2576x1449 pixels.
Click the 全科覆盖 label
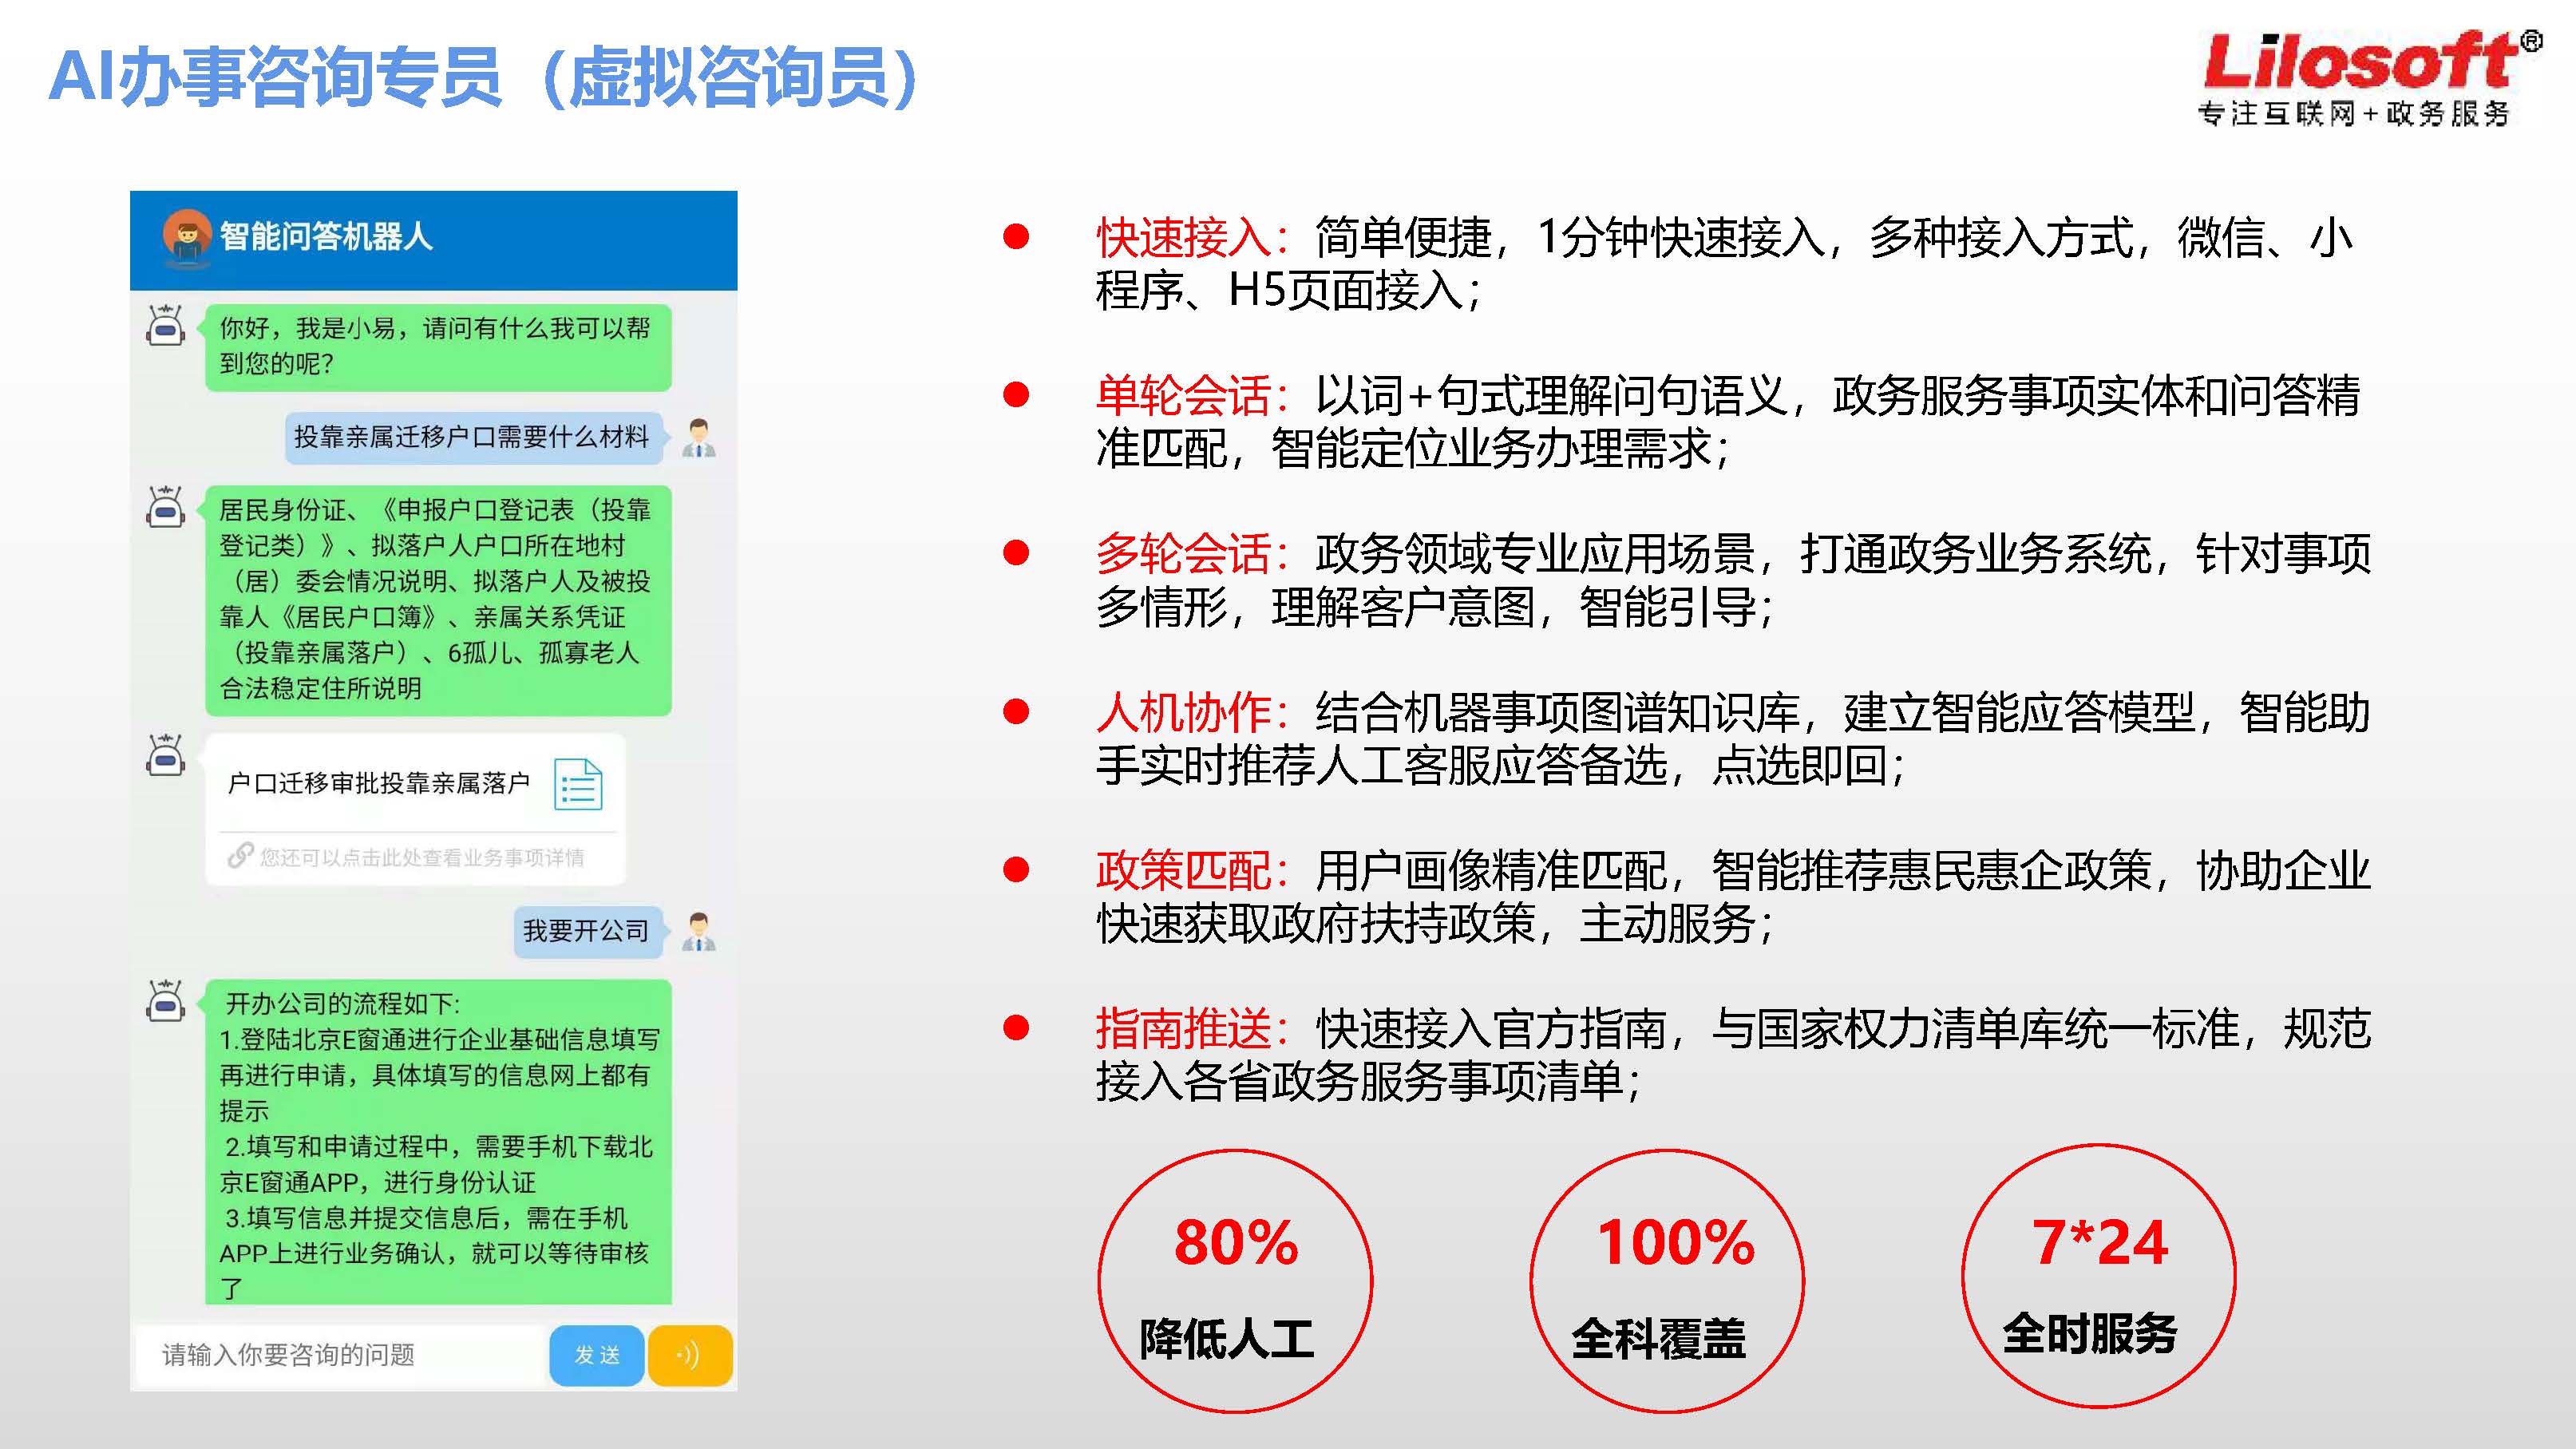pos(1659,1339)
